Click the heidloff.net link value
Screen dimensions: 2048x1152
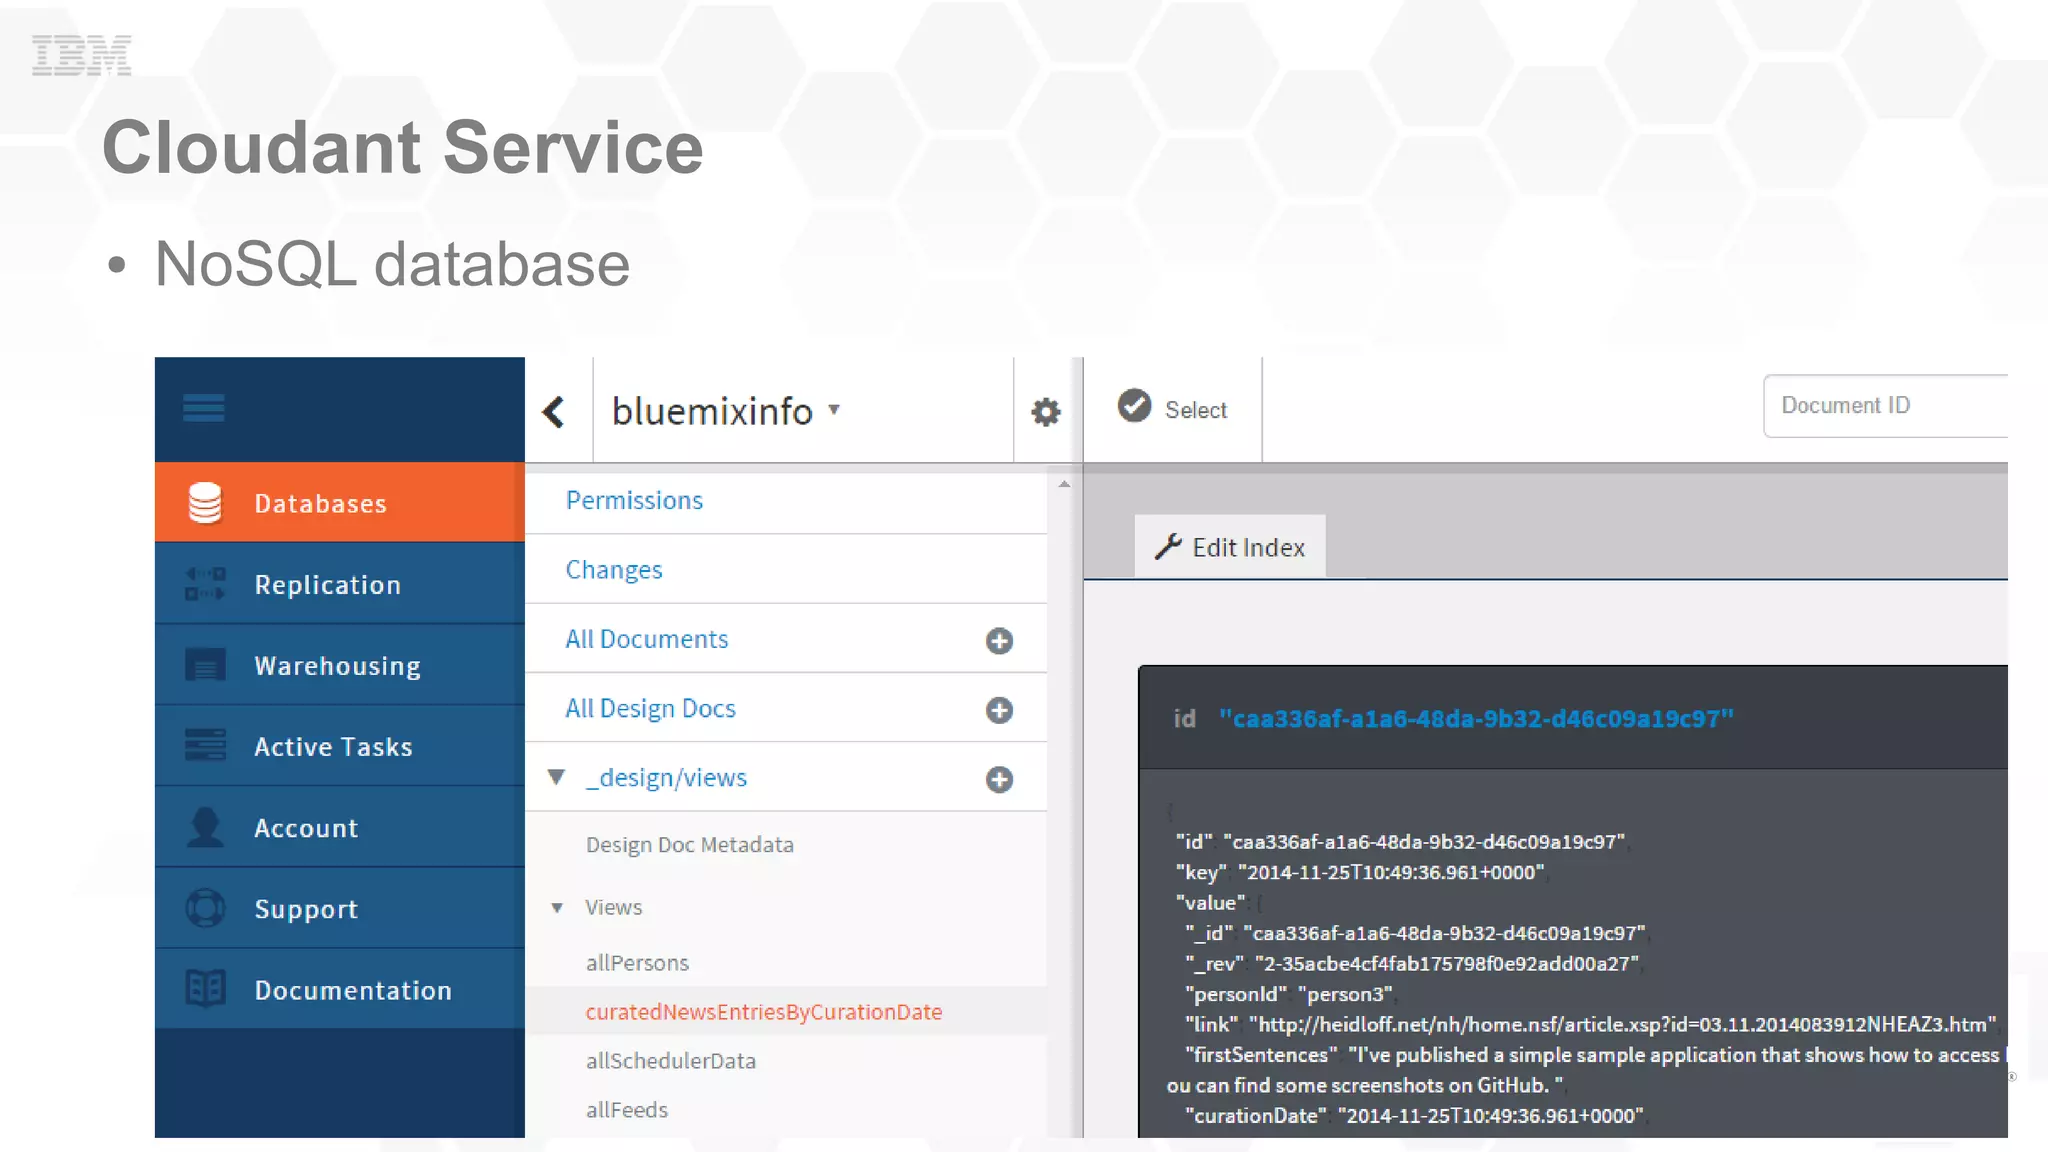point(1623,1025)
